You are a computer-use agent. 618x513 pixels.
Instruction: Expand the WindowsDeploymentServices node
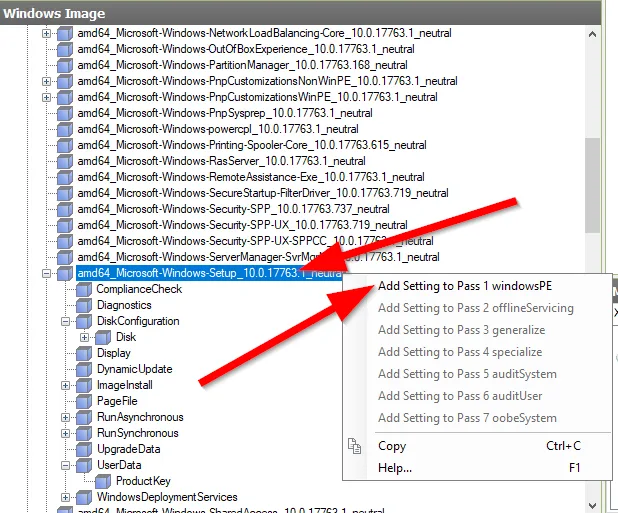coord(65,498)
